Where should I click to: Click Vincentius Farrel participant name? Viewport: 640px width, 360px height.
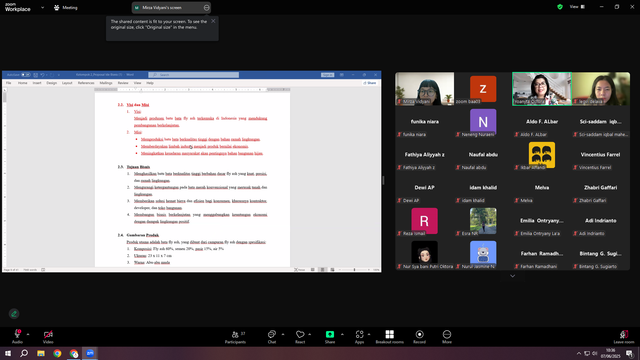[x=600, y=155]
